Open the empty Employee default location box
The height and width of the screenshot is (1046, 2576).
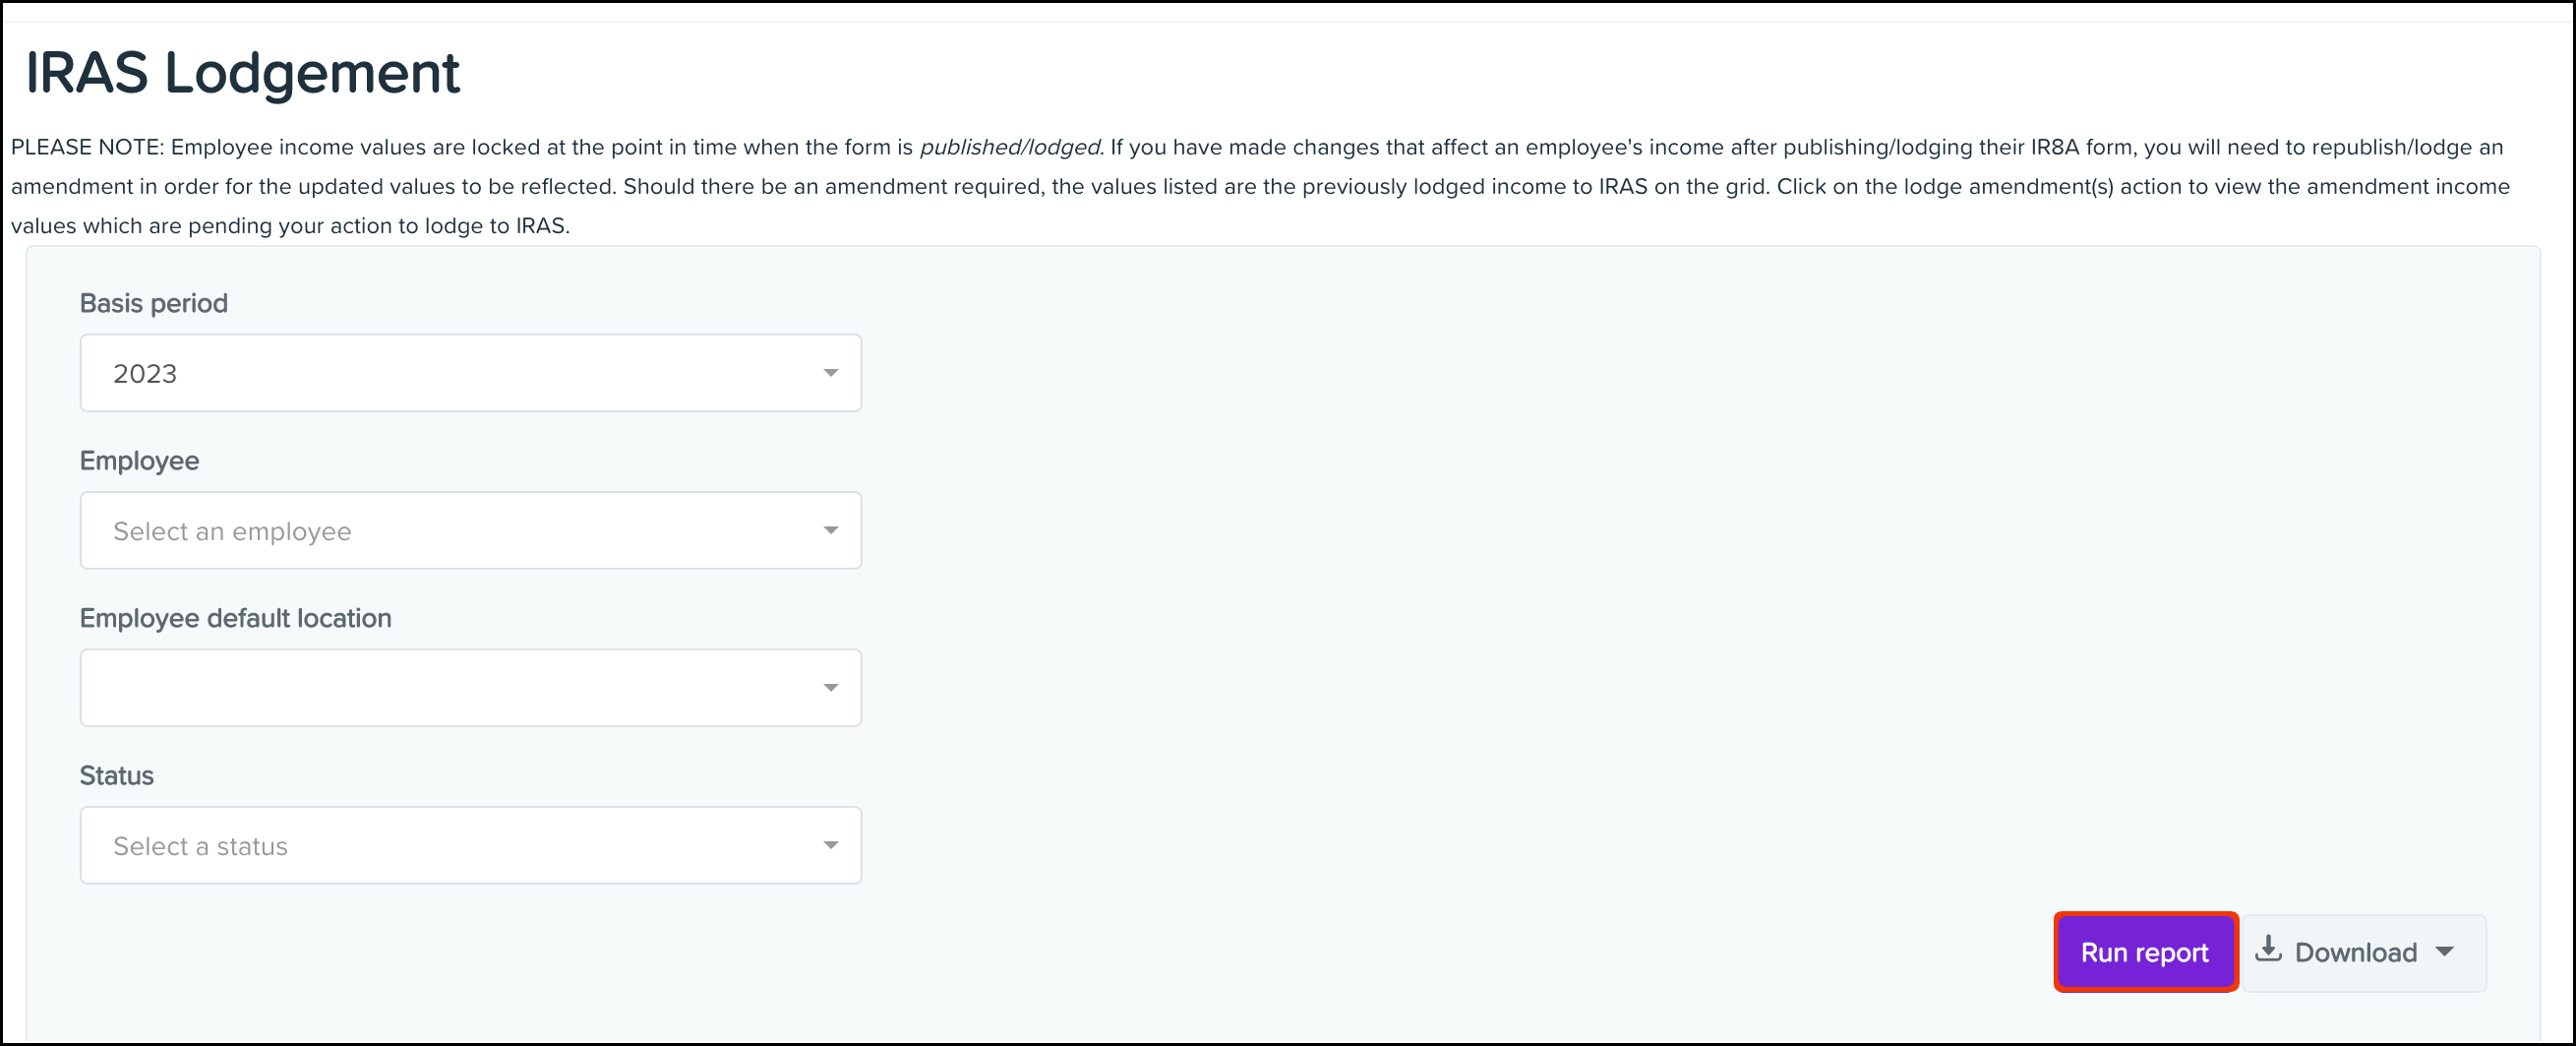[x=471, y=688]
